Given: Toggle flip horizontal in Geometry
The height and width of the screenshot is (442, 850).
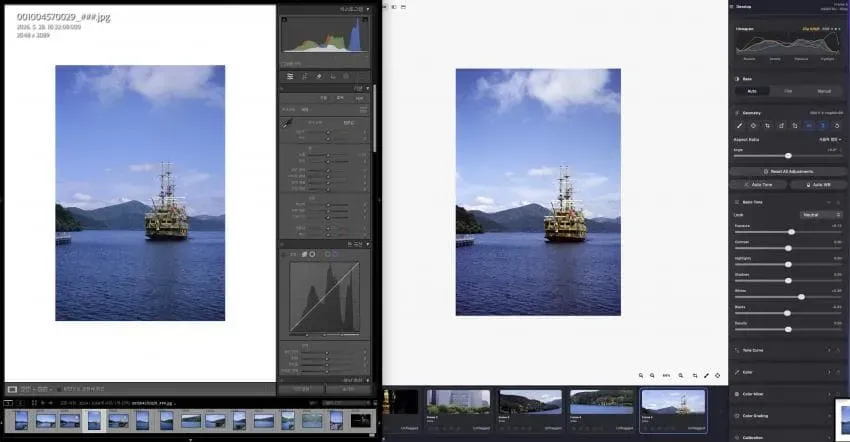Looking at the screenshot, I should (x=809, y=125).
